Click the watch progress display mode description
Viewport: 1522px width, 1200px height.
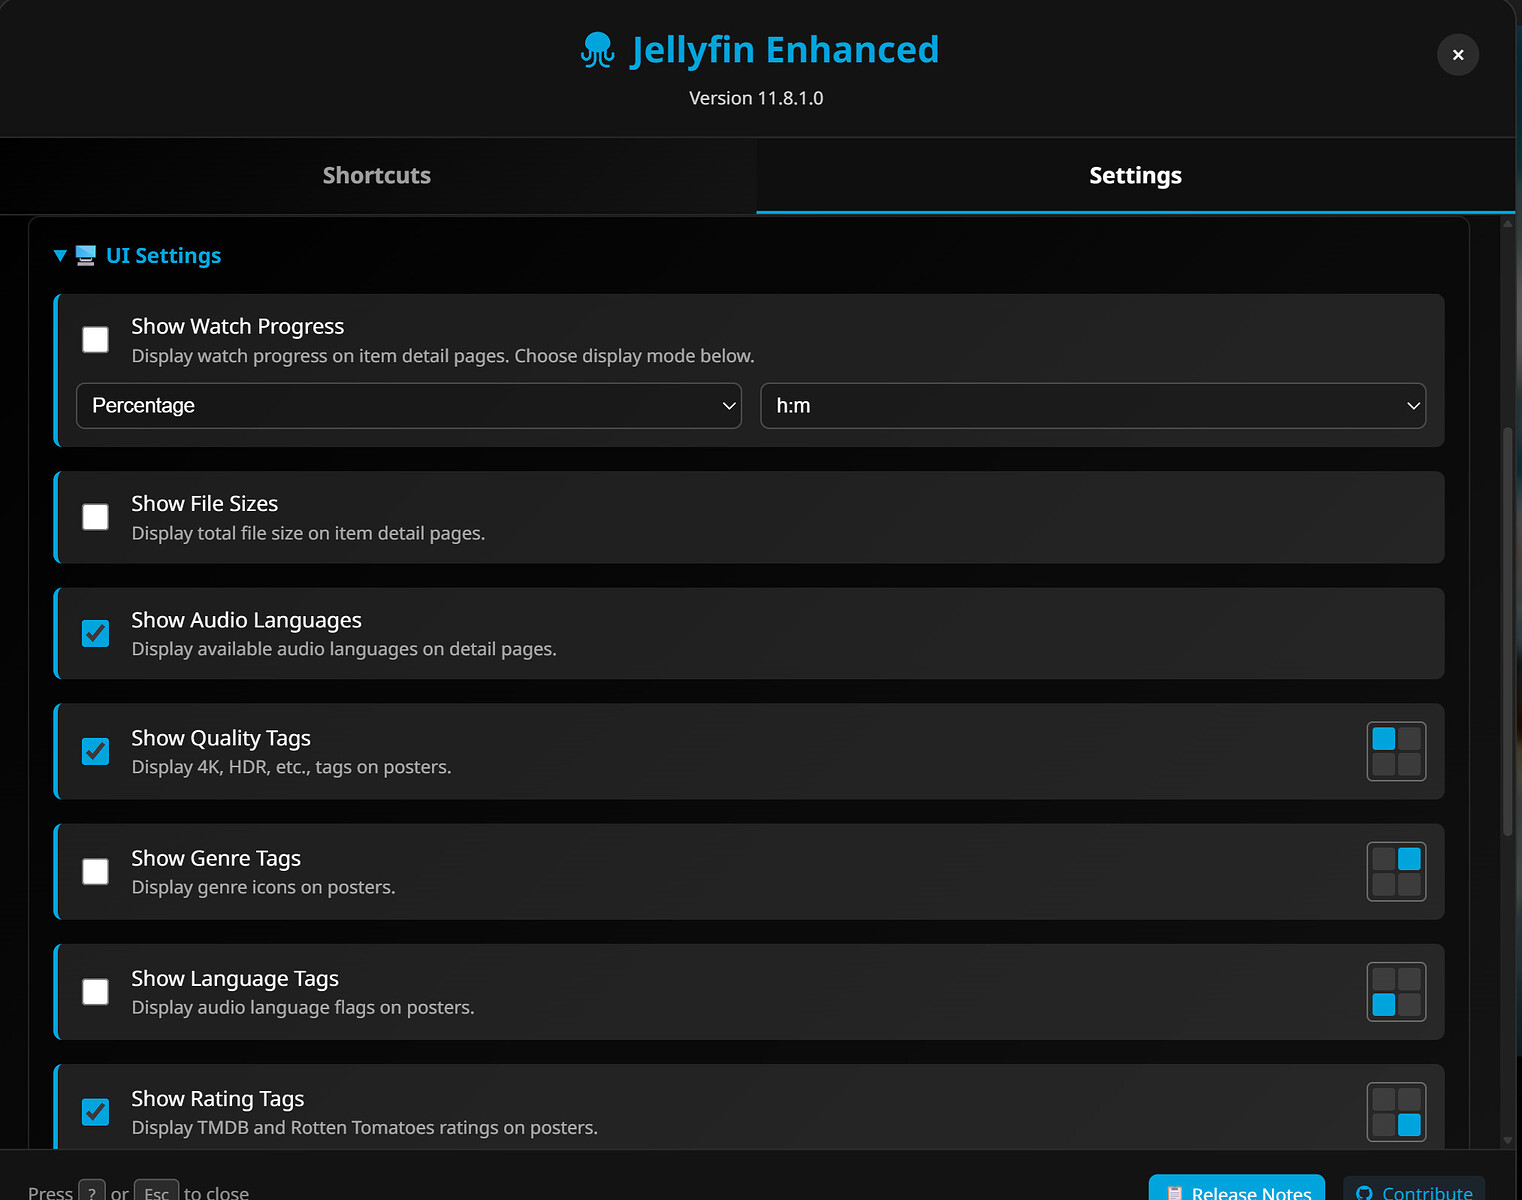pyautogui.click(x=443, y=356)
